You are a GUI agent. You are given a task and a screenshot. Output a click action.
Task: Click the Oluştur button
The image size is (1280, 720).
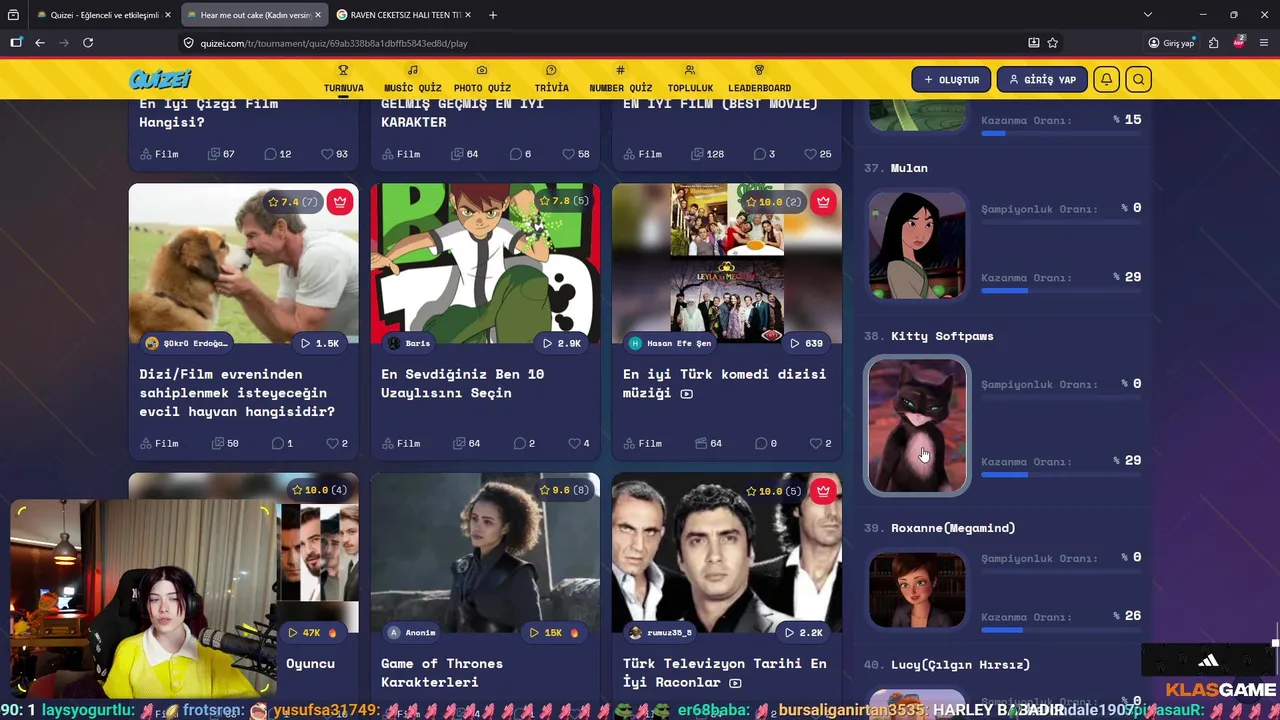[x=951, y=80]
